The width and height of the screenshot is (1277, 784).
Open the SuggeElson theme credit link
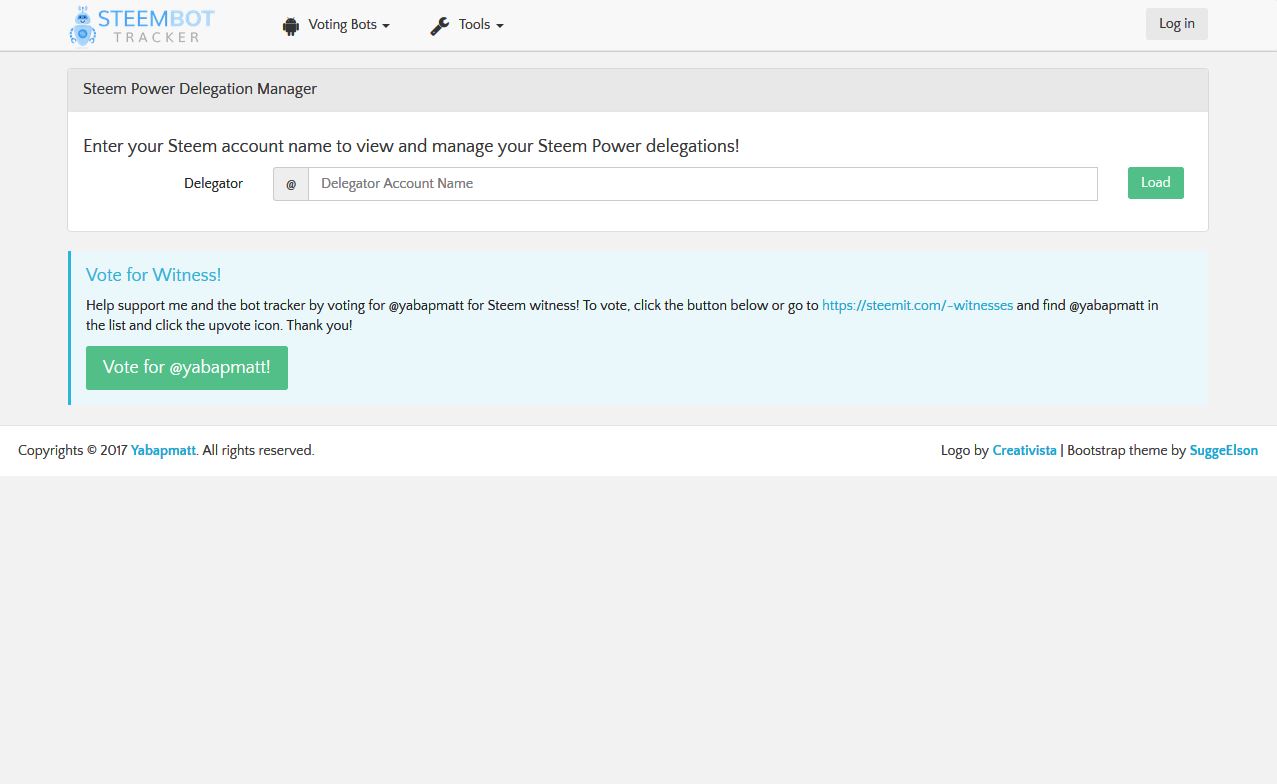pos(1224,450)
